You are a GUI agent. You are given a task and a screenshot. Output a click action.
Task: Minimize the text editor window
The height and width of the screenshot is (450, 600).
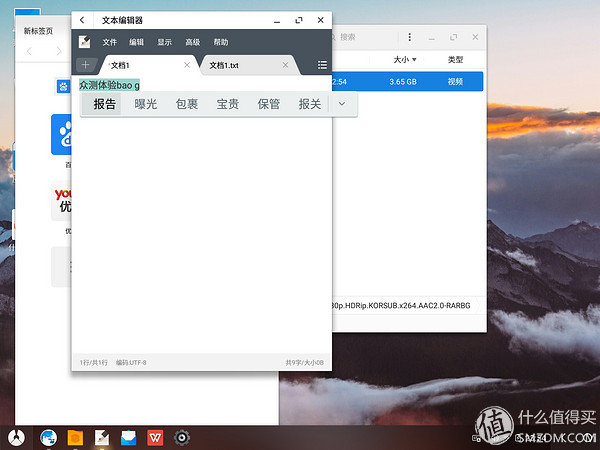(x=277, y=21)
